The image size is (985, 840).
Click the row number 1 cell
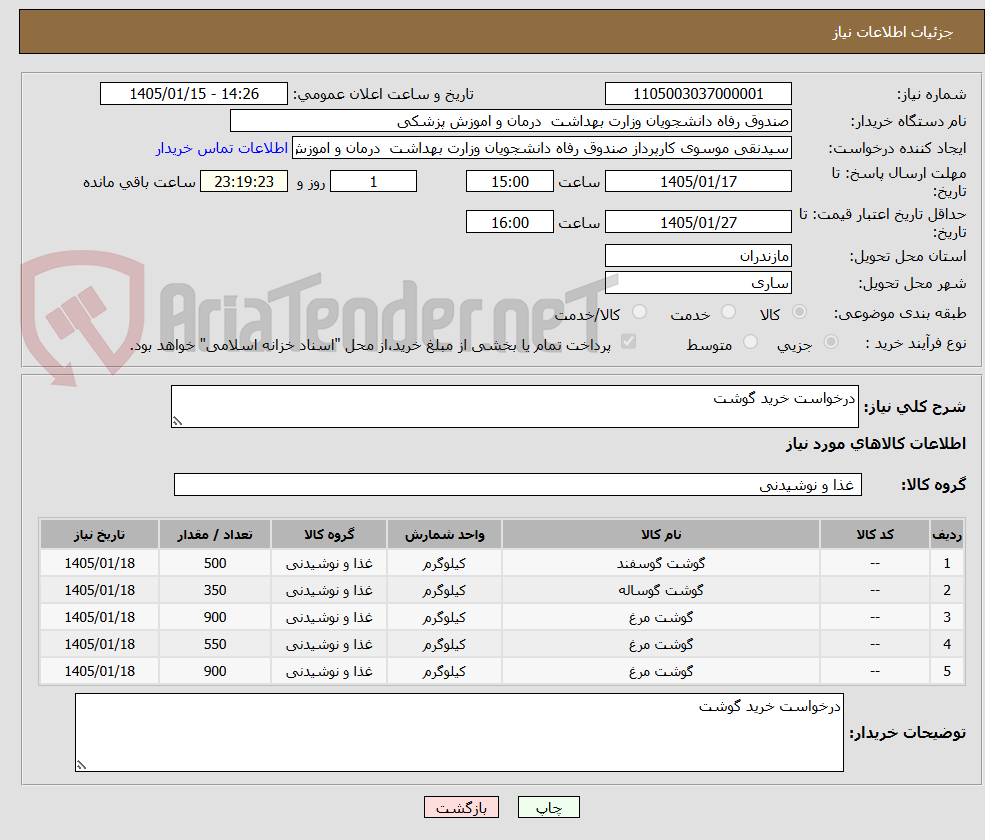click(x=947, y=564)
